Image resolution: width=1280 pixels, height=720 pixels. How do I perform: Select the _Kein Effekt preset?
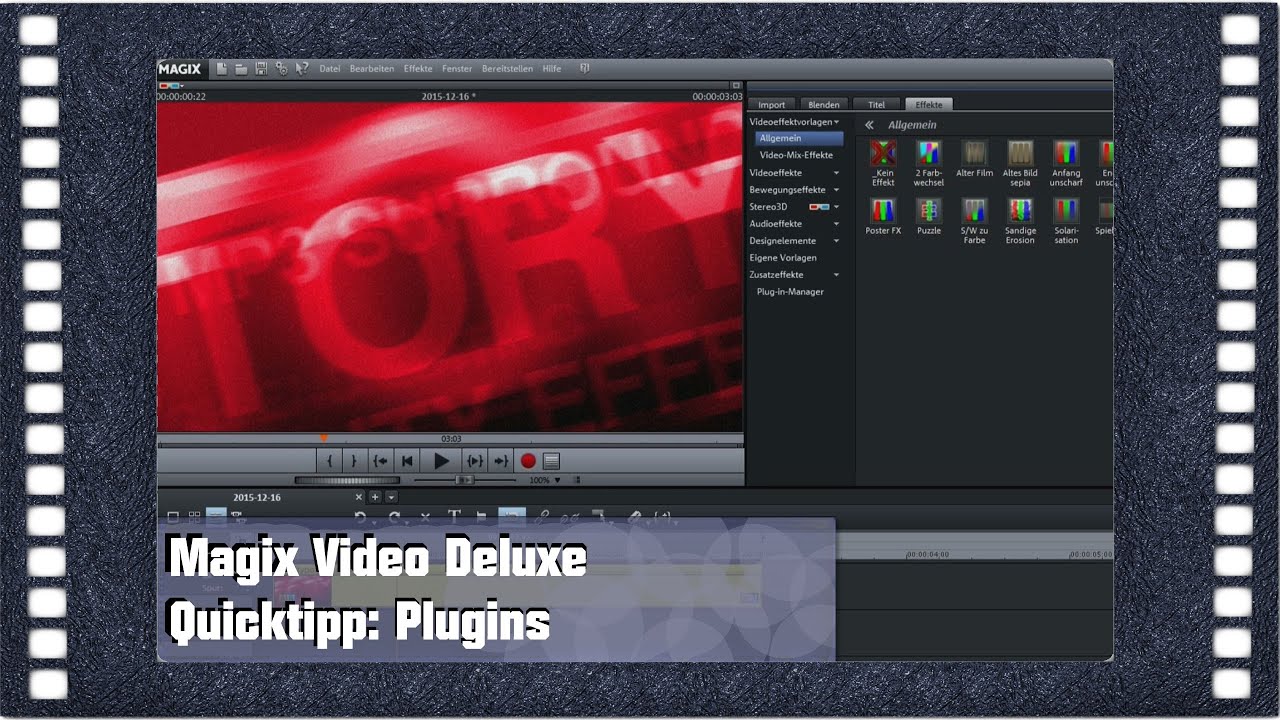tap(883, 163)
